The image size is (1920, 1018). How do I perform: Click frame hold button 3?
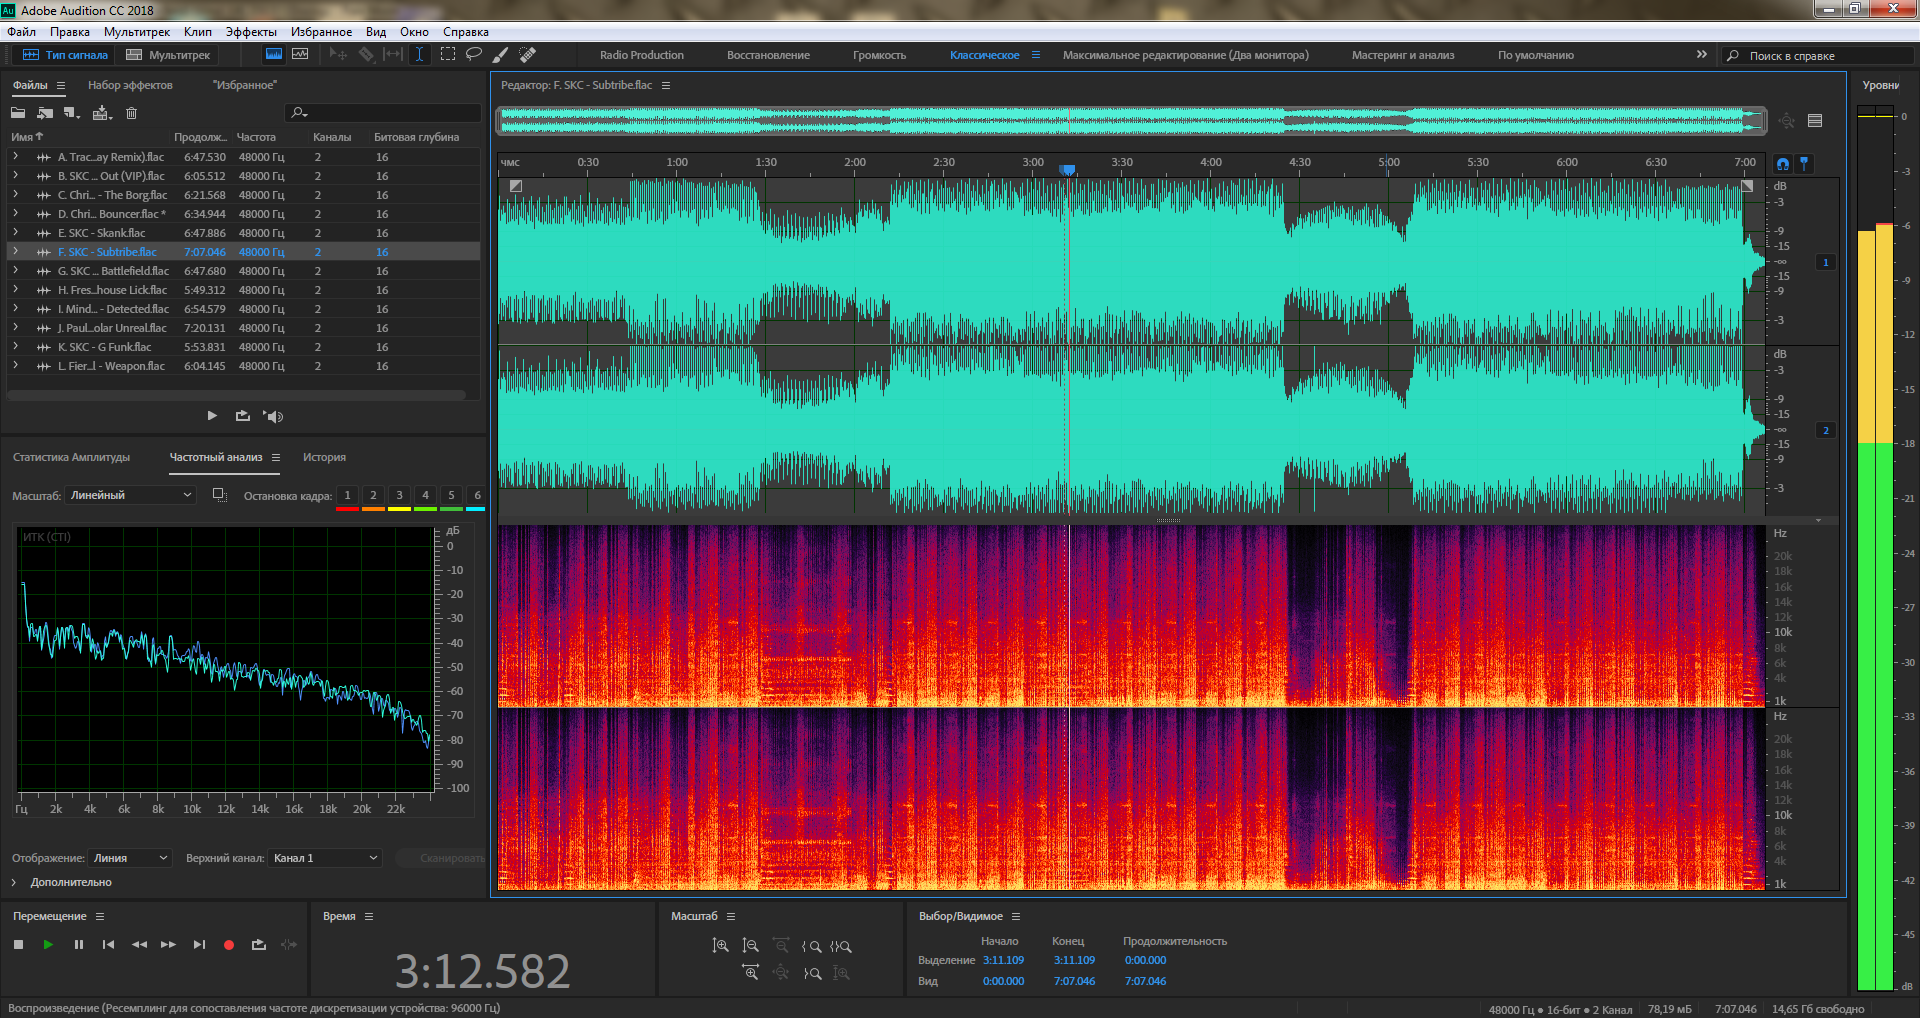[x=399, y=495]
